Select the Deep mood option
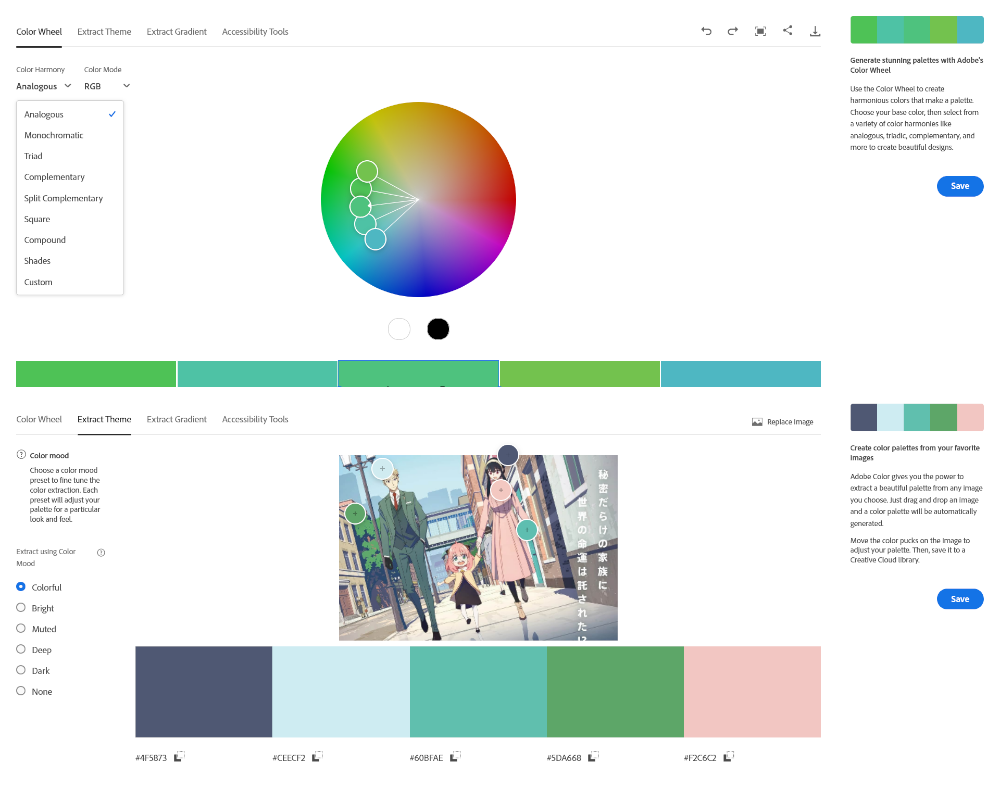The image size is (1000, 800). pyautogui.click(x=21, y=649)
